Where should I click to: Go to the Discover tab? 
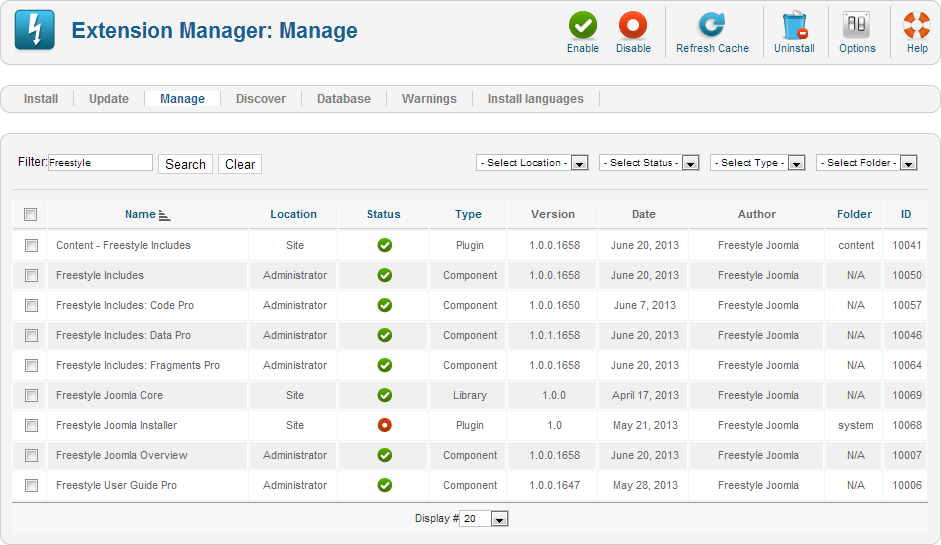(x=260, y=98)
